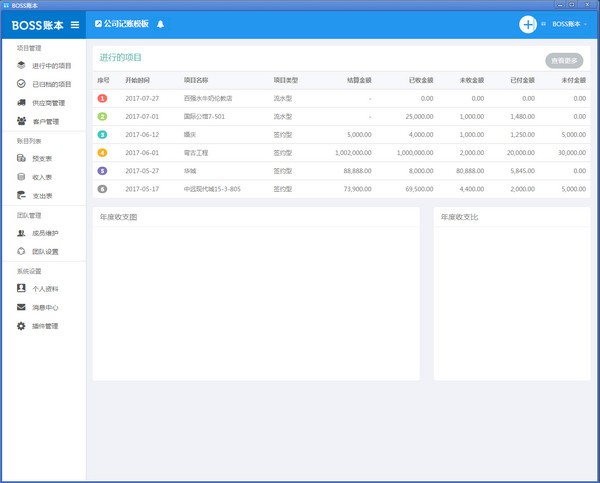The image size is (600, 483).
Task: Click the 插件管理 gear icon
Action: coord(21,326)
